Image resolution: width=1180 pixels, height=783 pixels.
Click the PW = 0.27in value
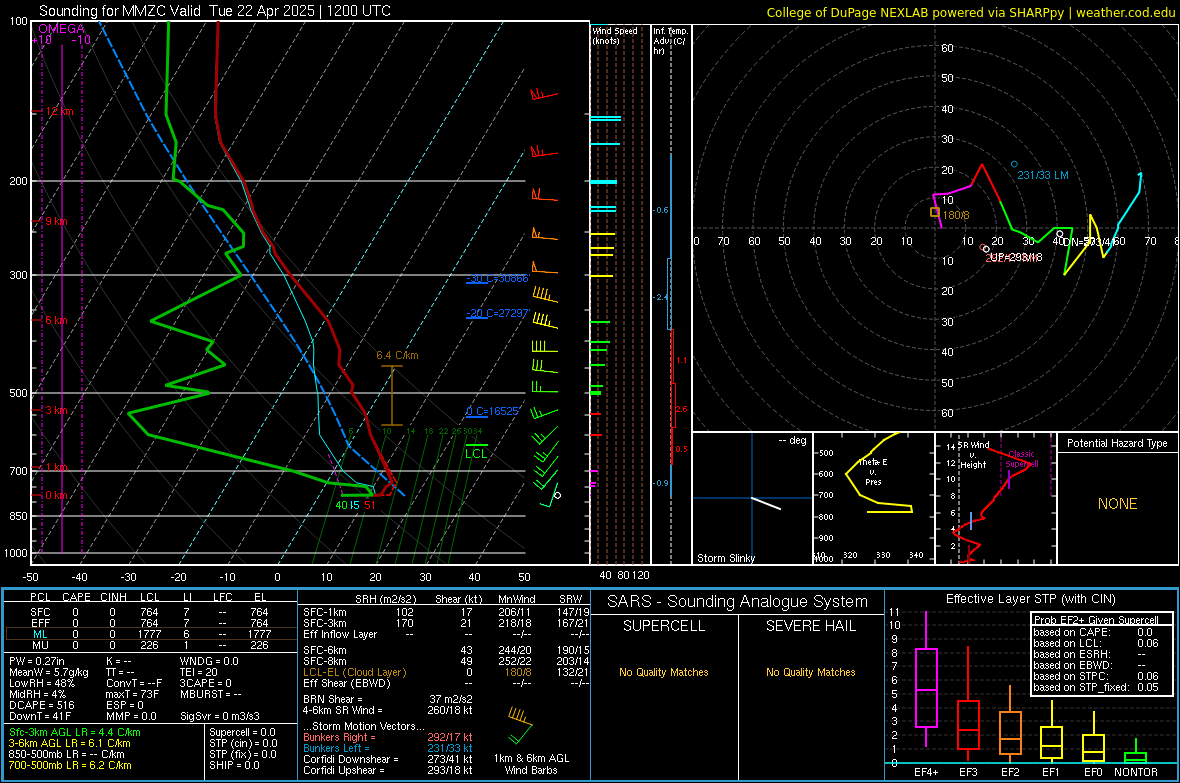(37, 661)
